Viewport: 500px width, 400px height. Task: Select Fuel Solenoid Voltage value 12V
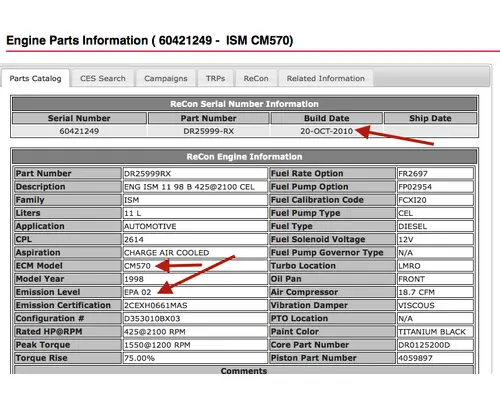coord(435,239)
